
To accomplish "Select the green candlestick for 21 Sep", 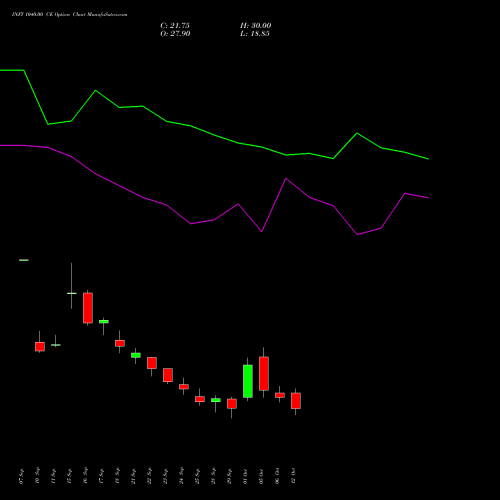I will click(136, 355).
